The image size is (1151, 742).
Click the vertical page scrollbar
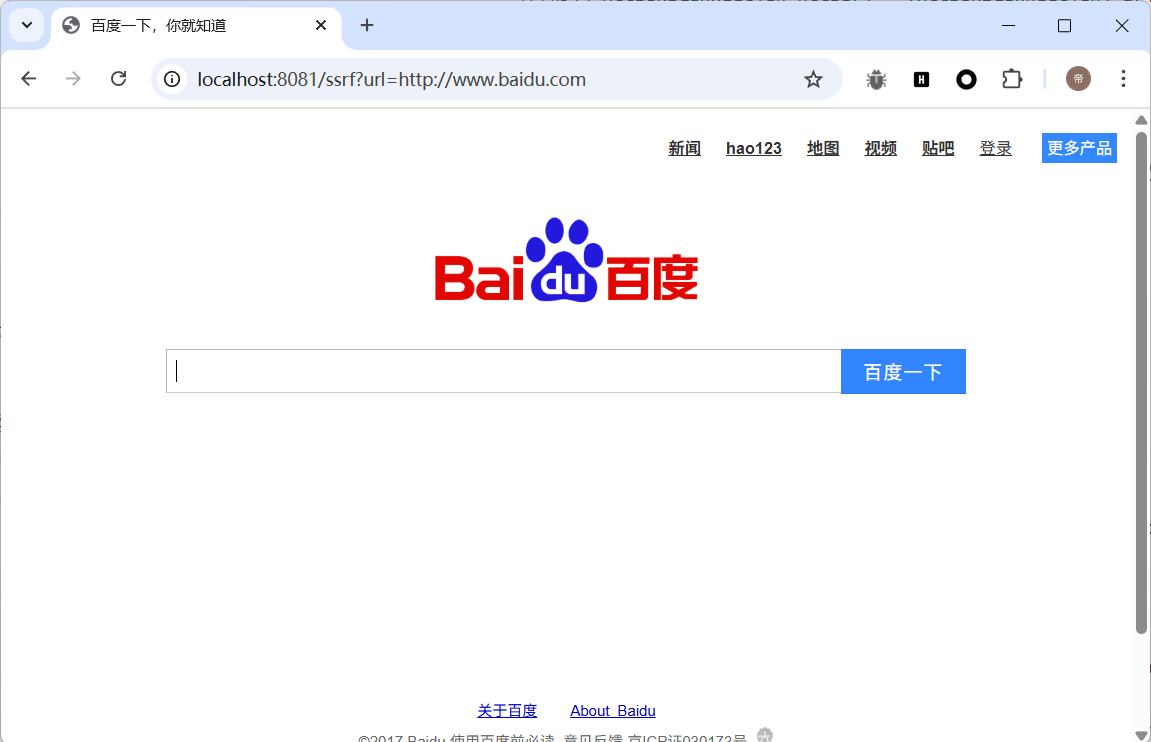click(1141, 380)
